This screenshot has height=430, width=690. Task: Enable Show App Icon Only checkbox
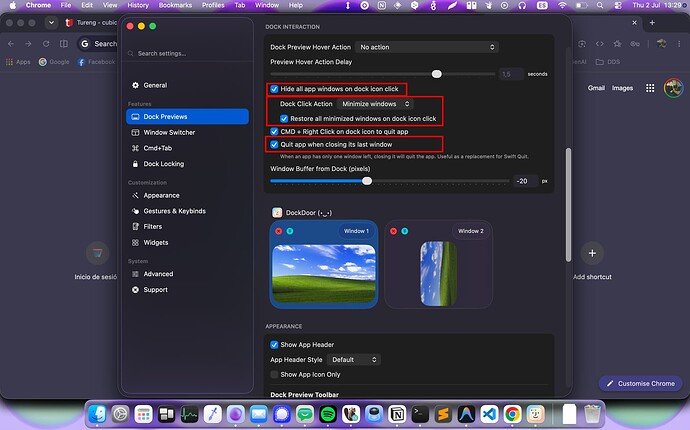coord(274,375)
